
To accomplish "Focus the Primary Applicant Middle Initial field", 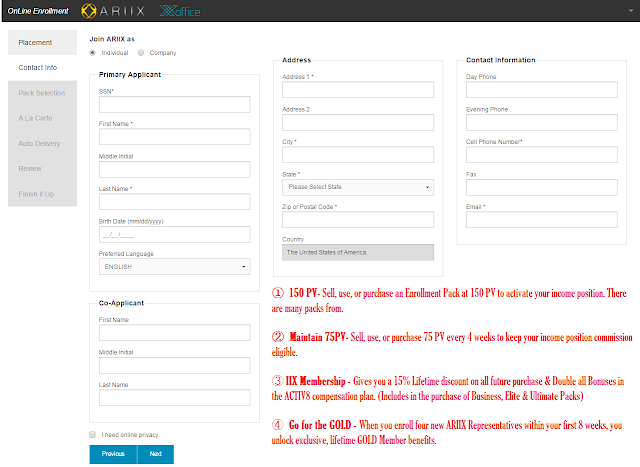I will [x=174, y=169].
